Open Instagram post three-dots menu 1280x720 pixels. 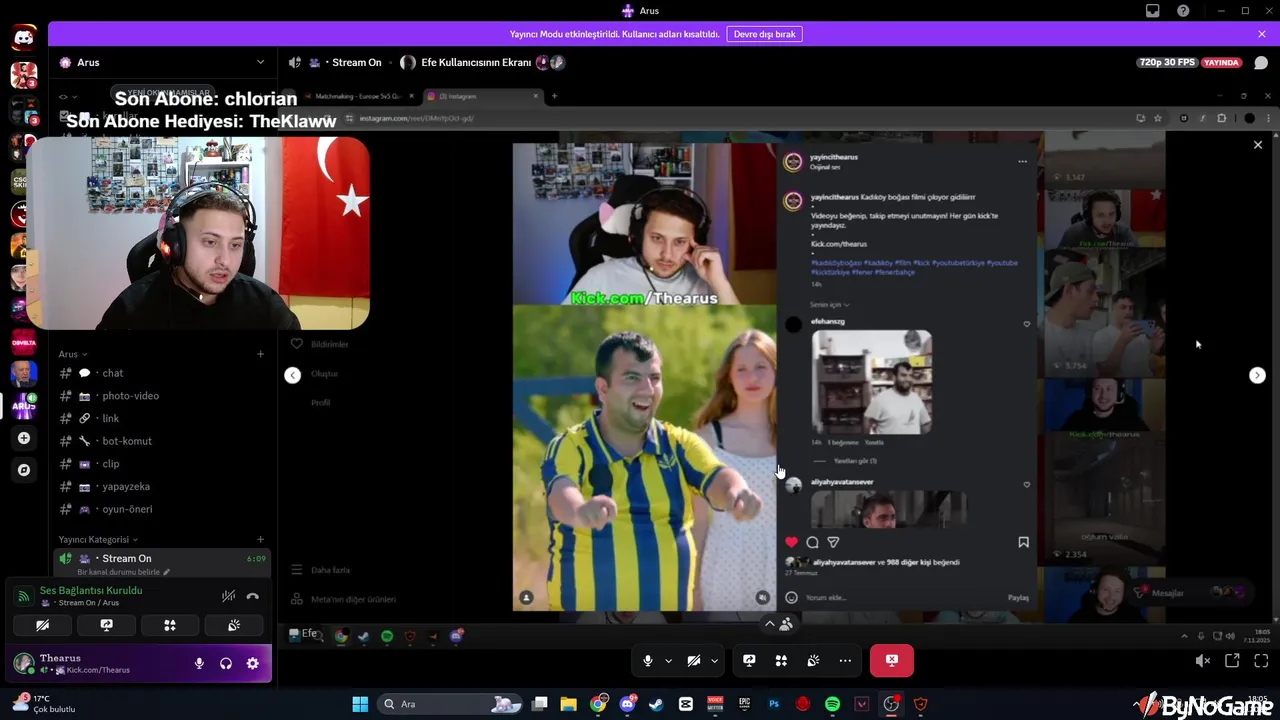(x=1022, y=161)
